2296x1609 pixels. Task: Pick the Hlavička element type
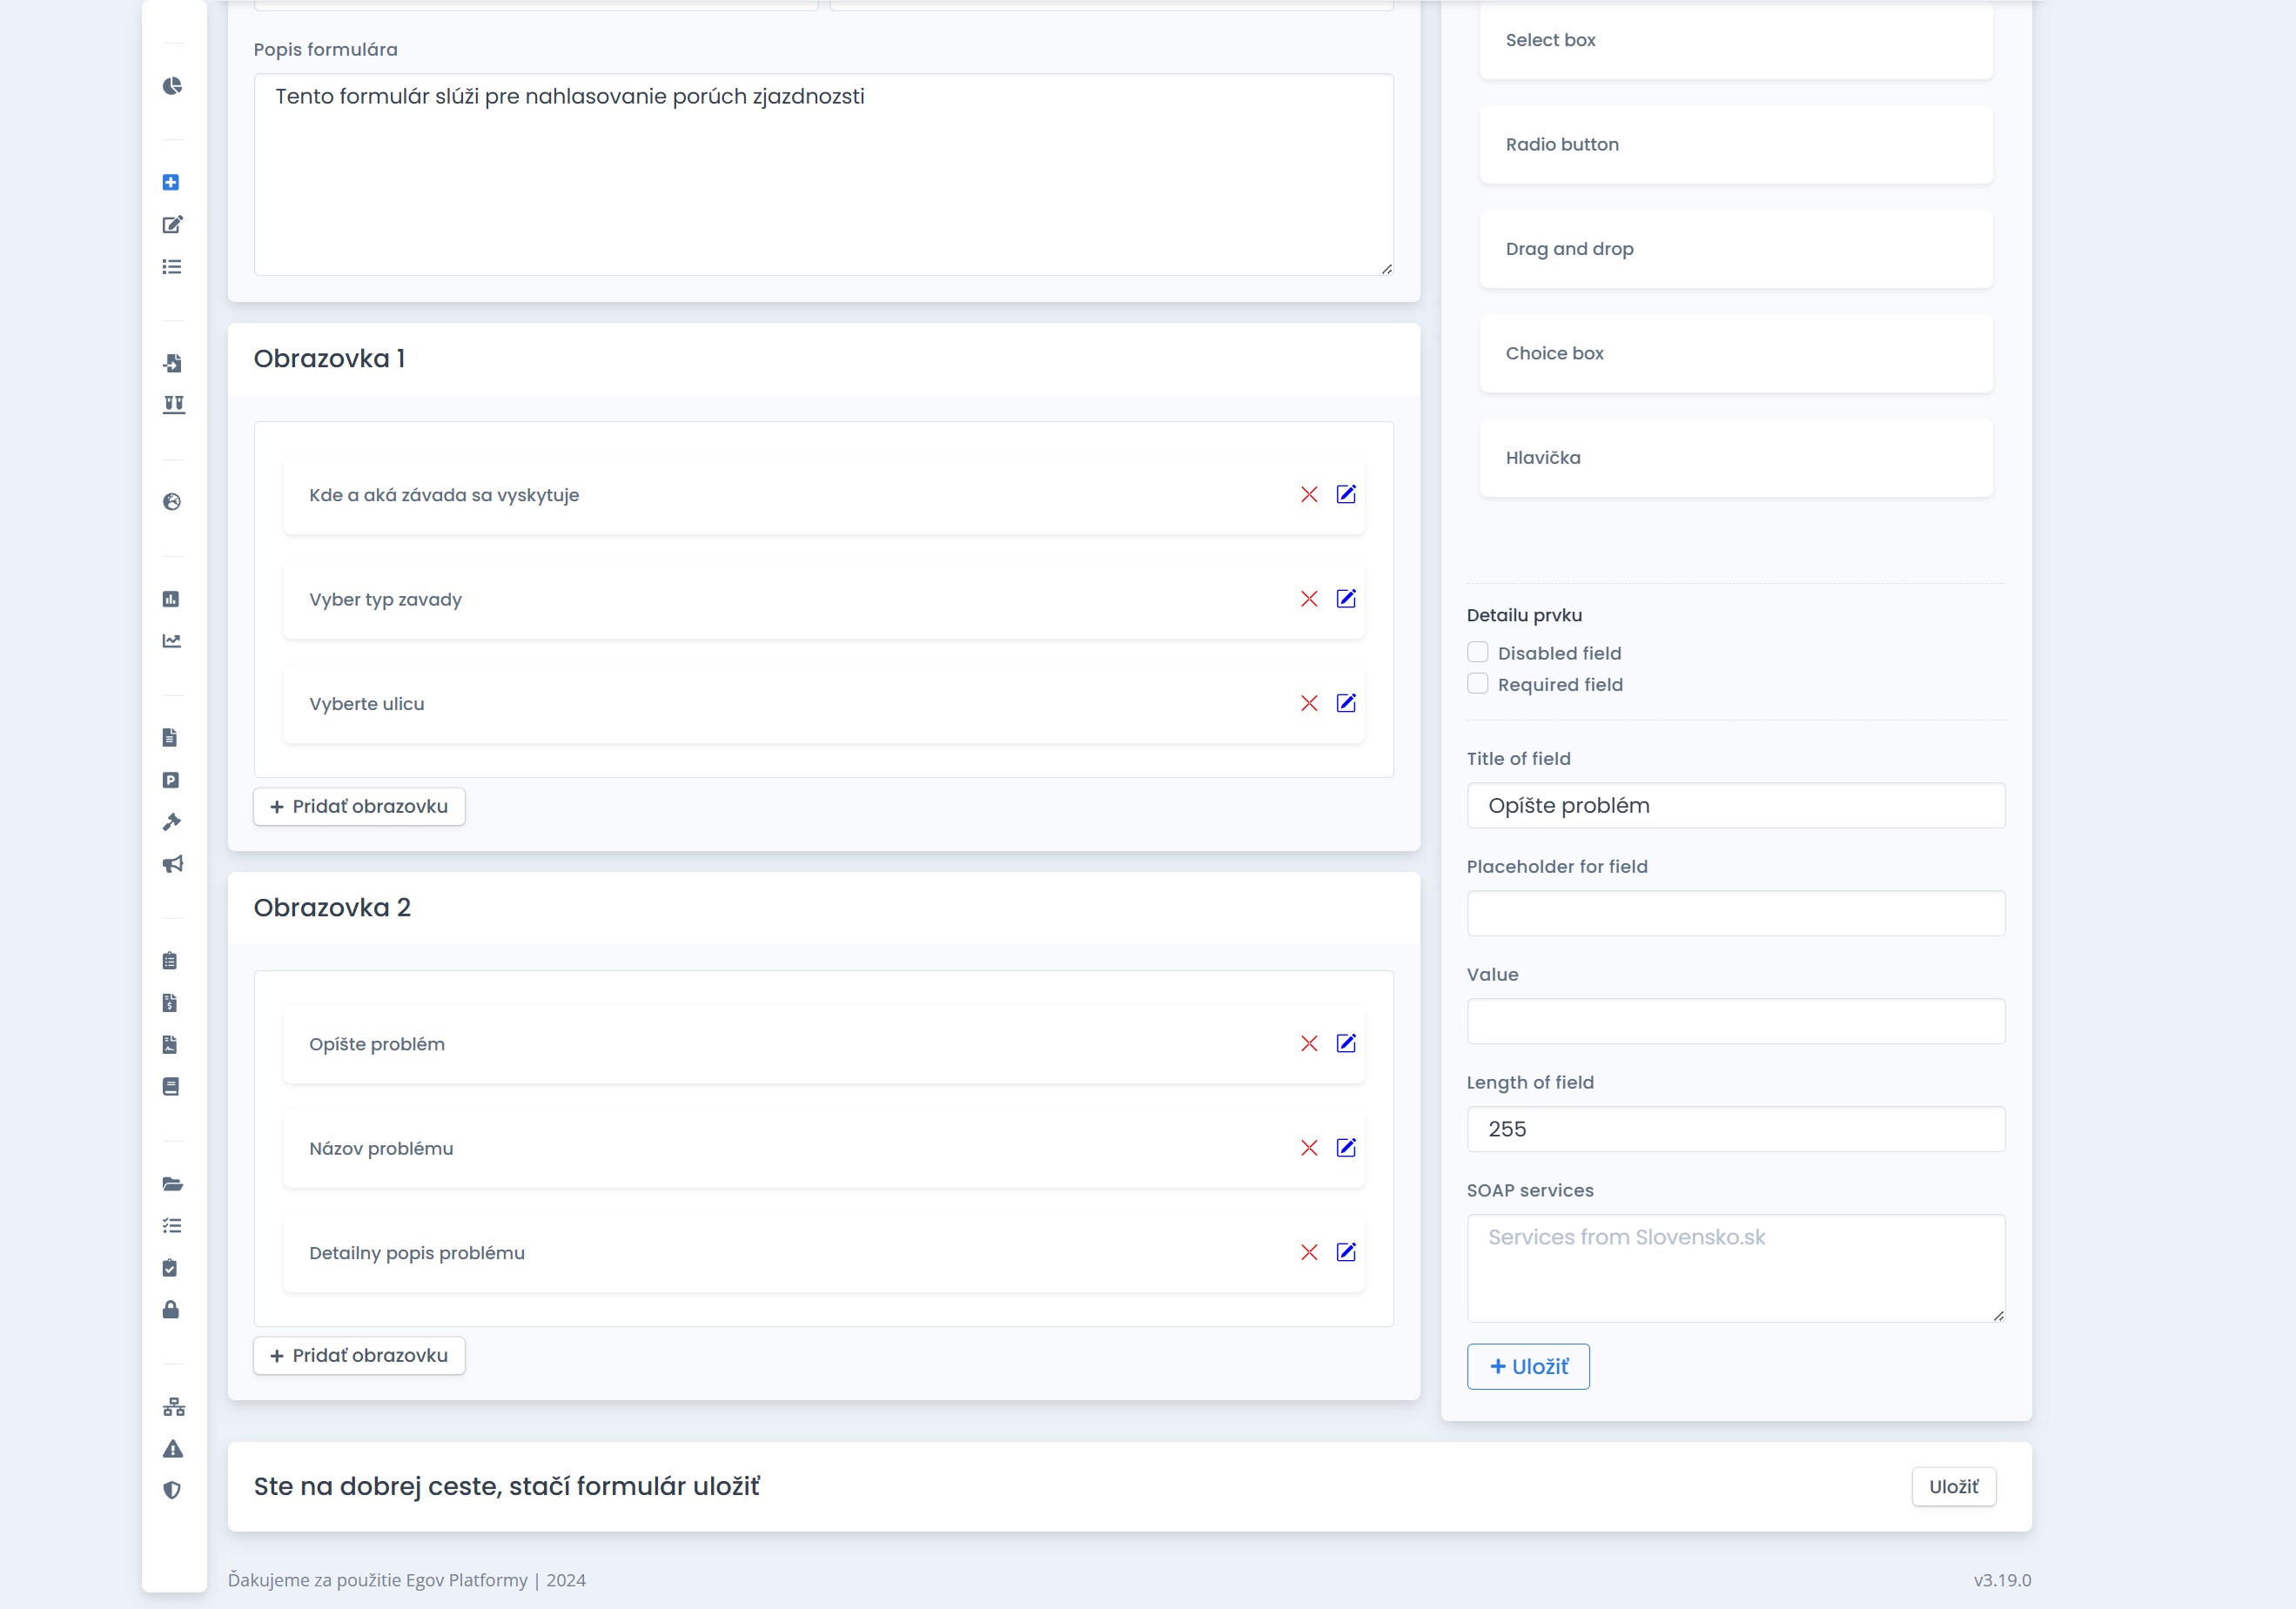[1735, 458]
